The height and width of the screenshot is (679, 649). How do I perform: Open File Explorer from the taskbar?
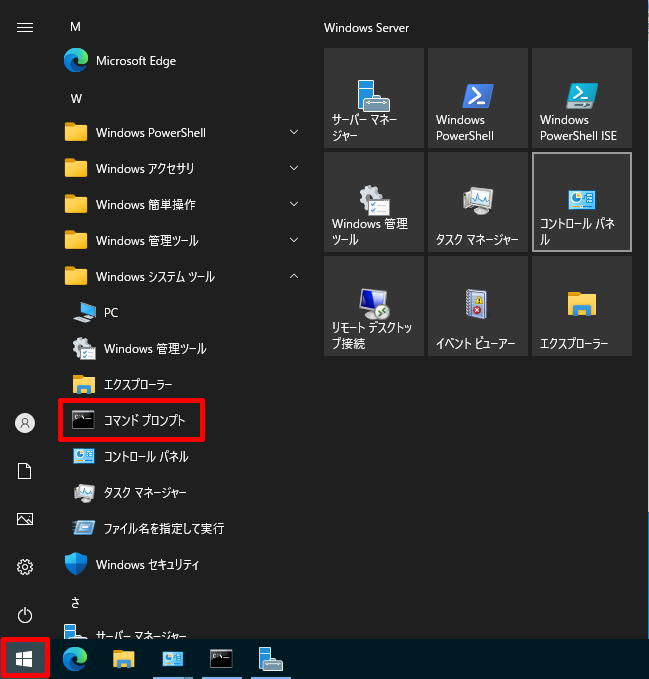click(x=124, y=659)
